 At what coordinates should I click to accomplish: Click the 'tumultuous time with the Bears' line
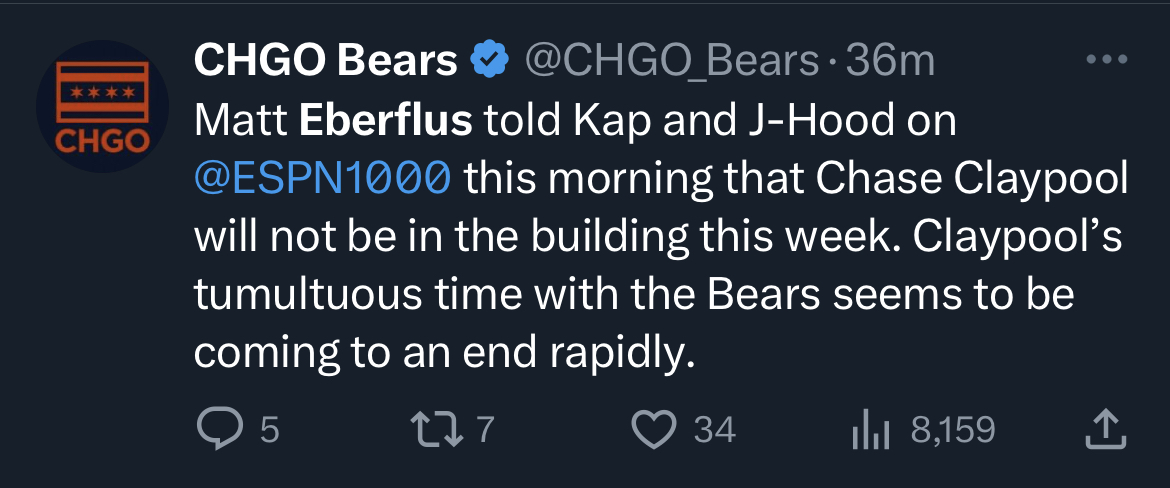coord(507,296)
